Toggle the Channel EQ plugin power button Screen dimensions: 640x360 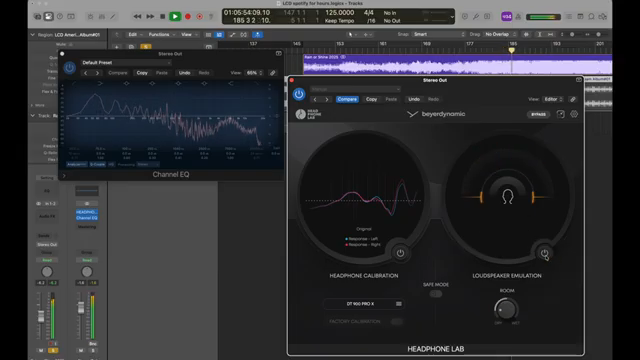point(69,68)
